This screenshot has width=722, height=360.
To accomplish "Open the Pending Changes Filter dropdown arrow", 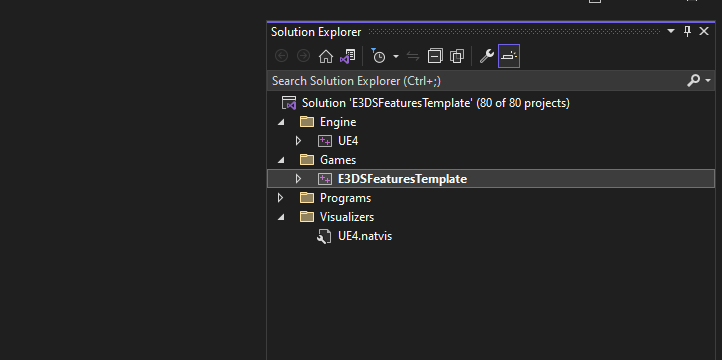I will (x=396, y=56).
